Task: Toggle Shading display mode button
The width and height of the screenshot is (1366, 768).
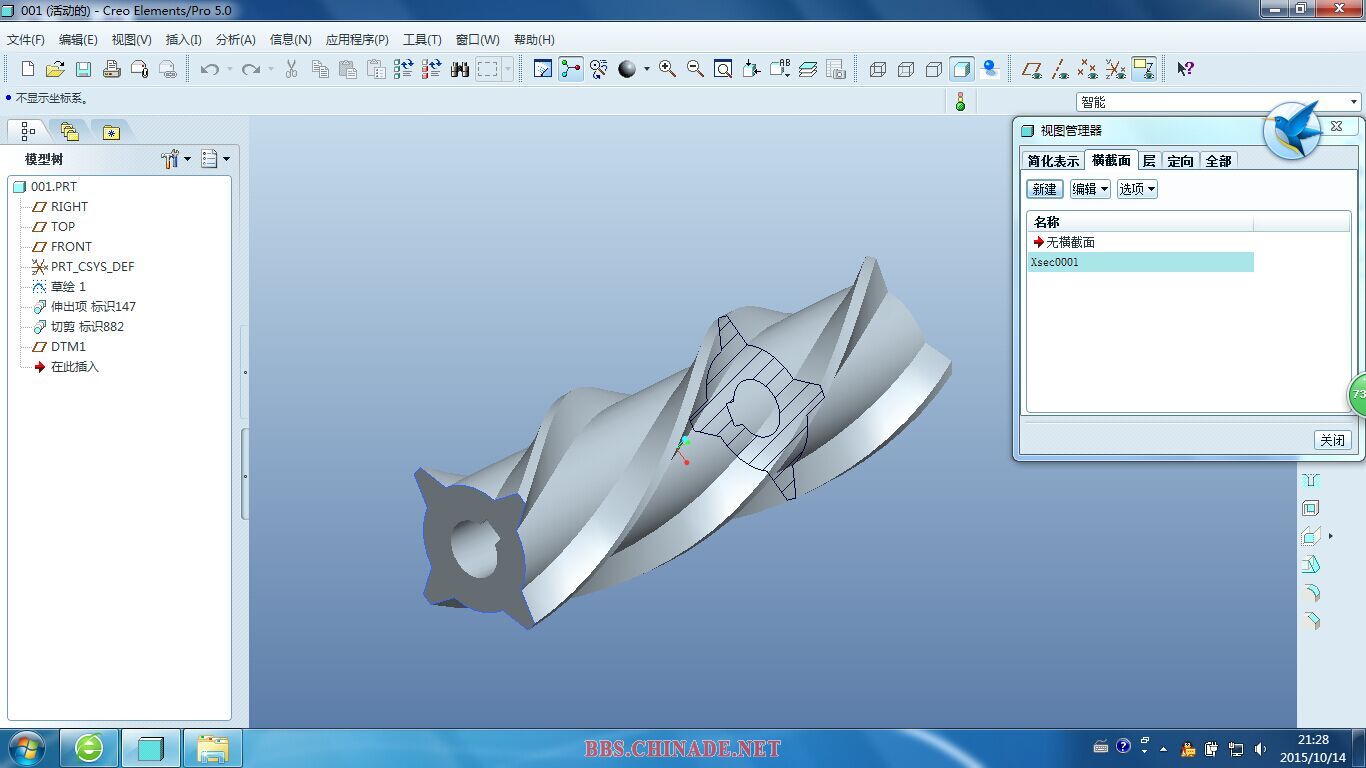Action: pyautogui.click(x=961, y=69)
